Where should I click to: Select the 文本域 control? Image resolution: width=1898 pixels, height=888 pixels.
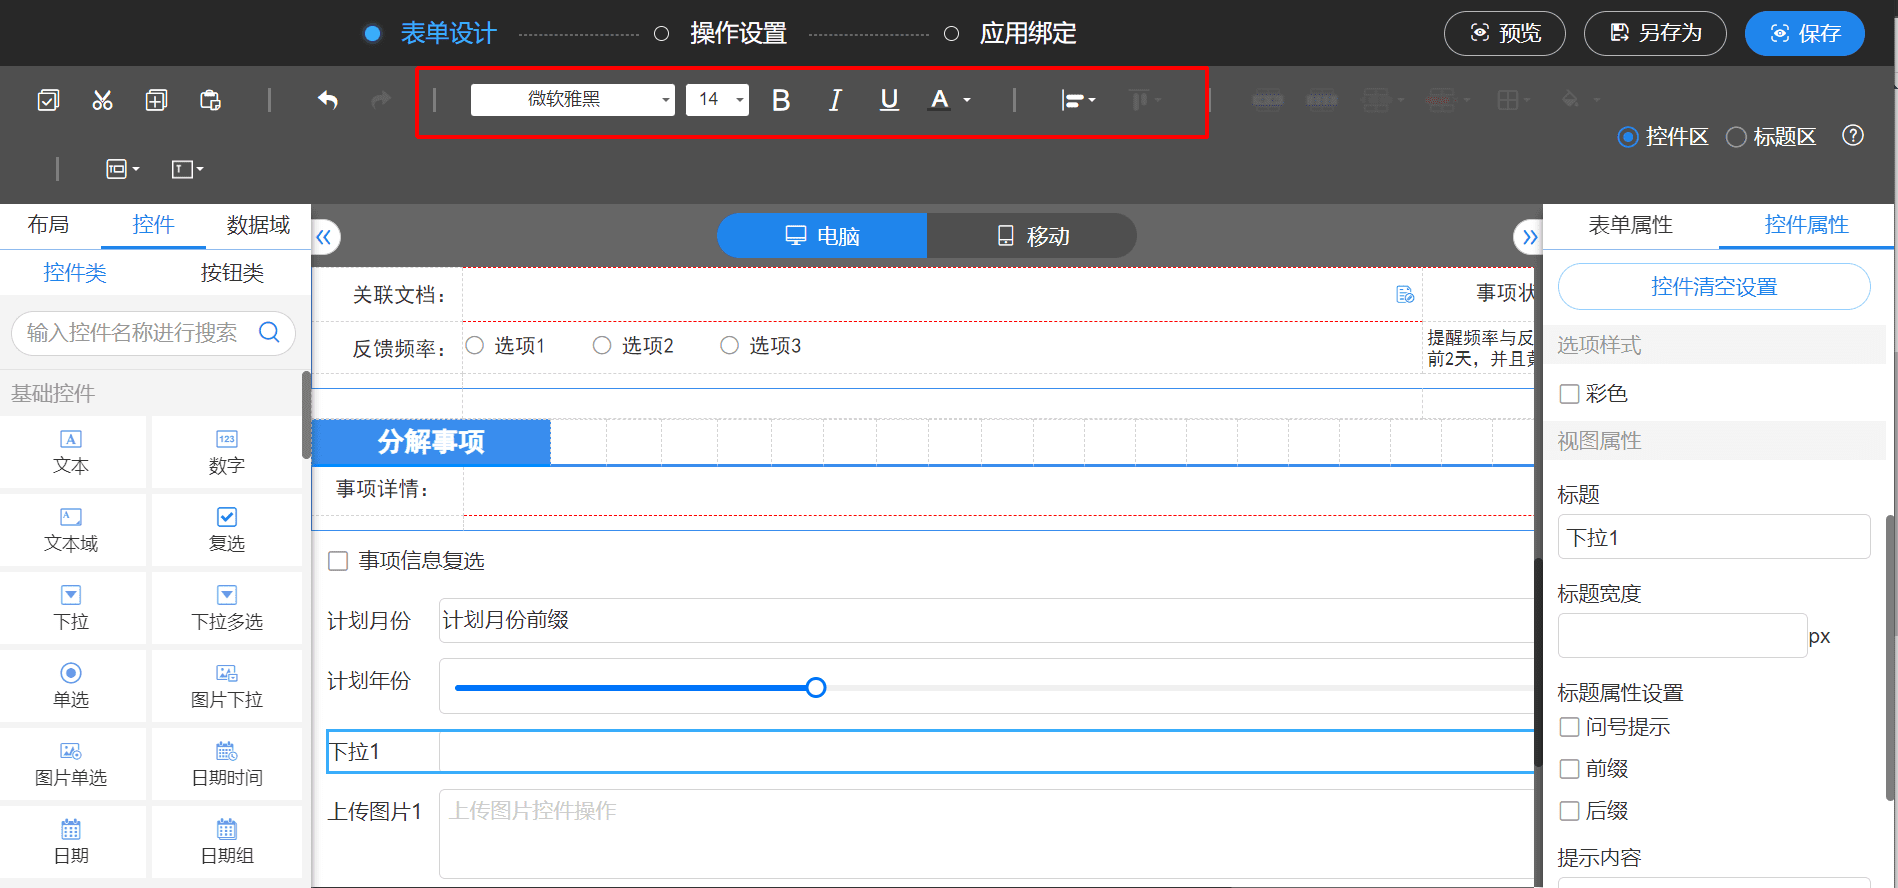[x=71, y=530]
